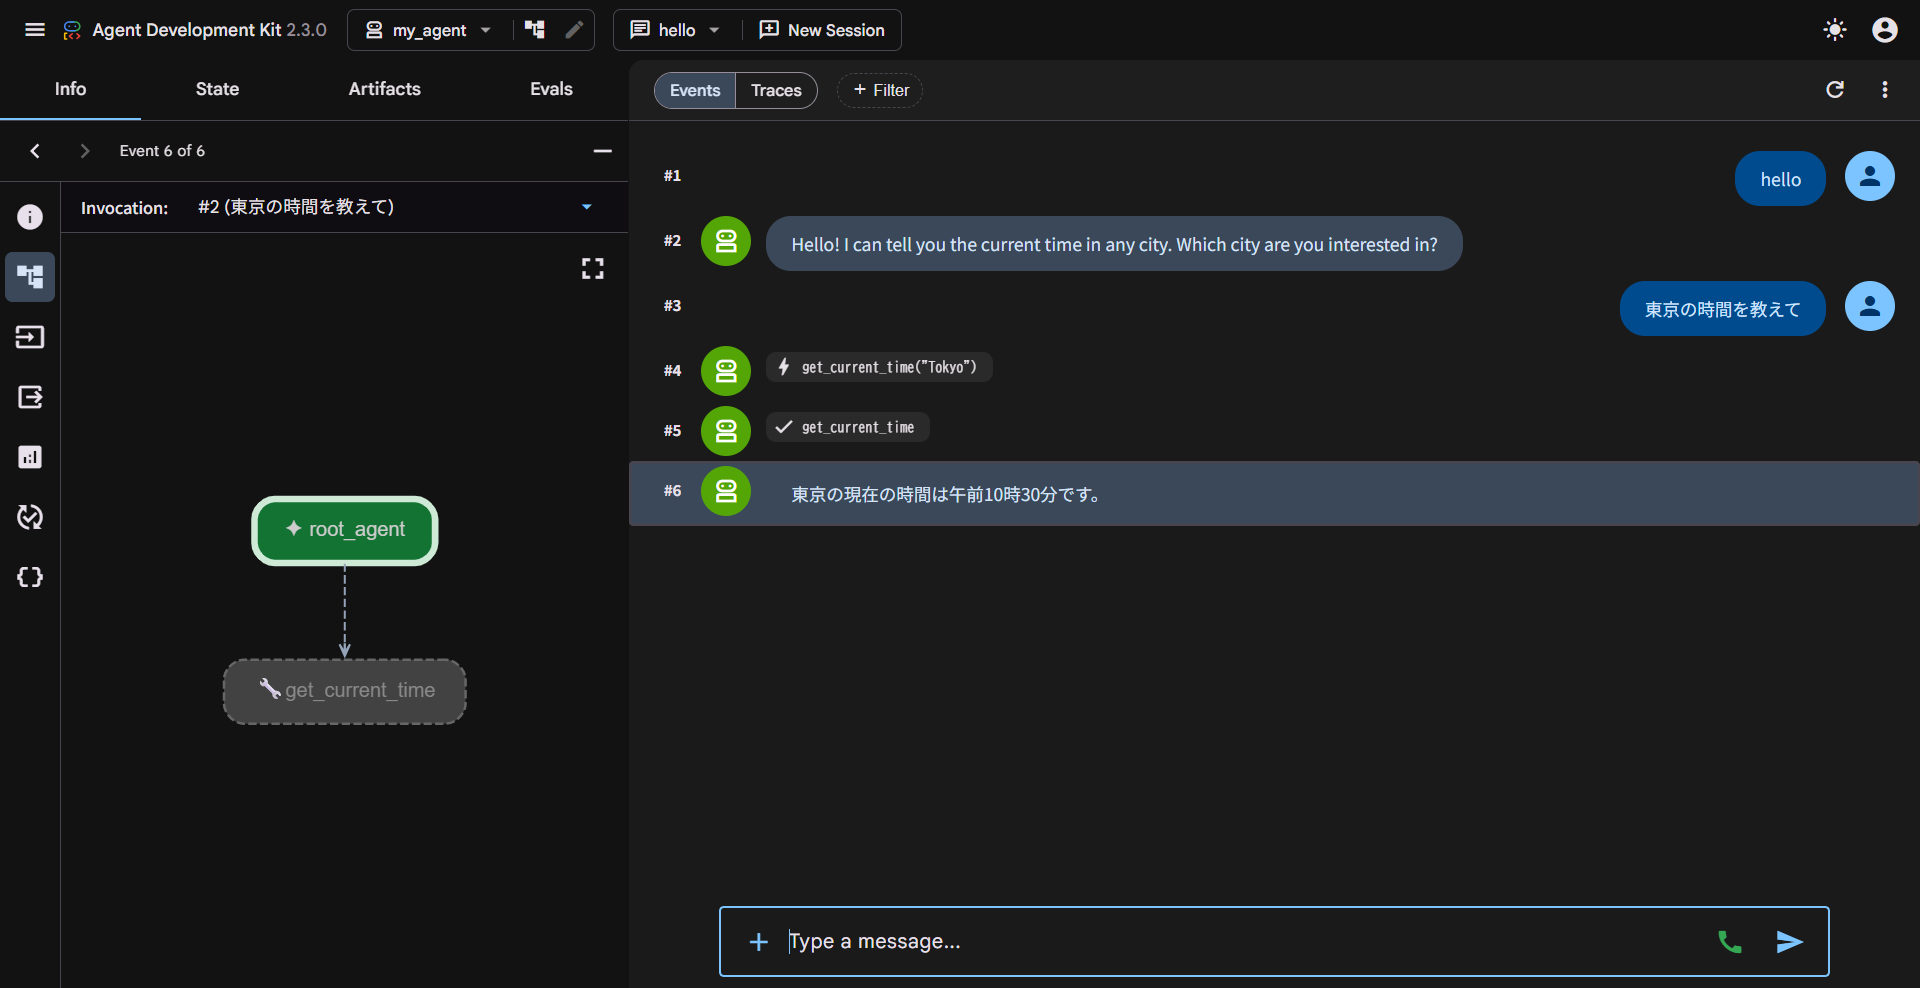Toggle light/dark theme sun icon
Image resolution: width=1920 pixels, height=988 pixels.
[x=1835, y=30]
